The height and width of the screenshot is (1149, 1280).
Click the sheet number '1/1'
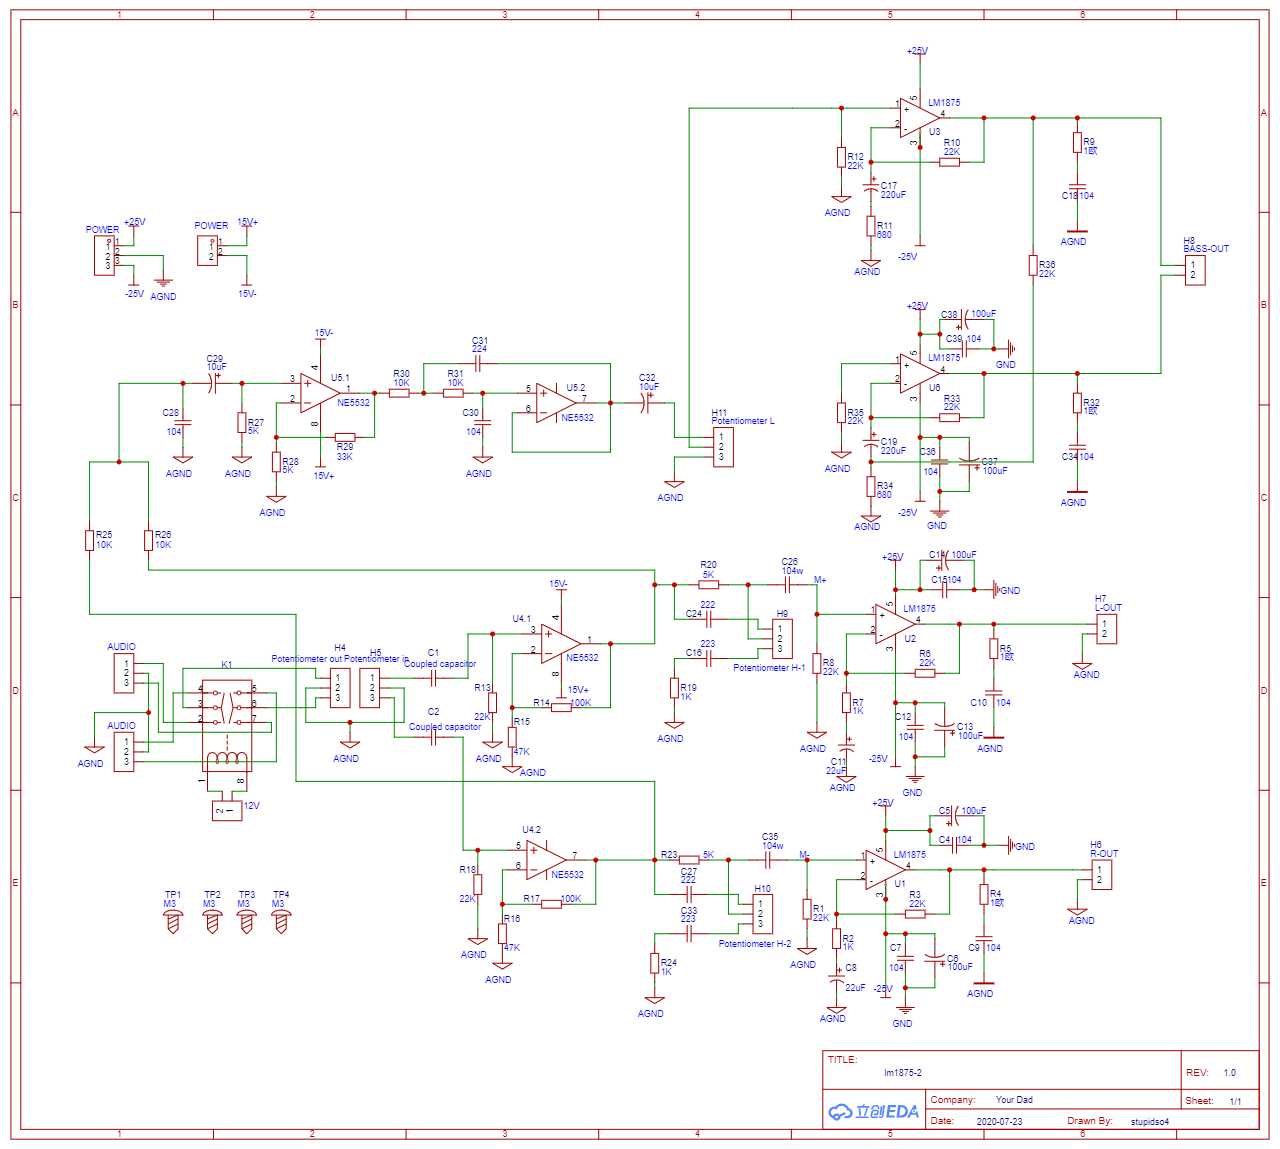[1235, 1102]
